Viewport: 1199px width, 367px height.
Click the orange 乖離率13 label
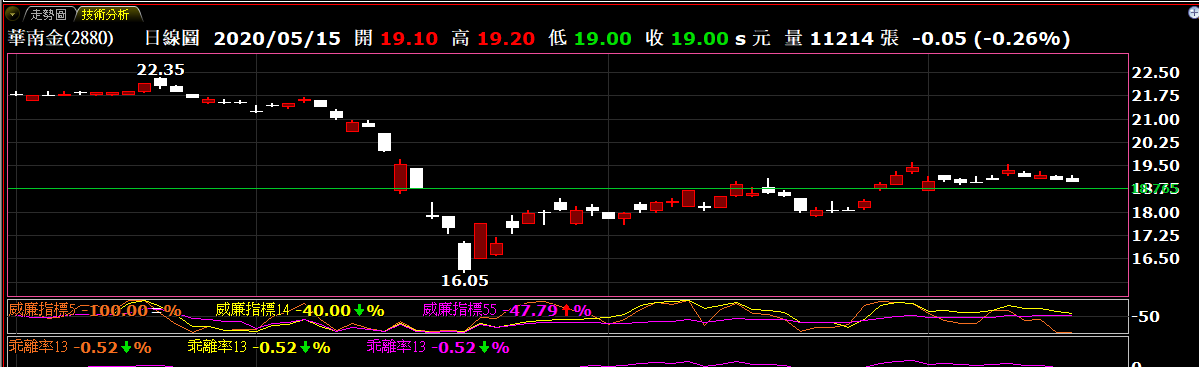click(x=38, y=346)
